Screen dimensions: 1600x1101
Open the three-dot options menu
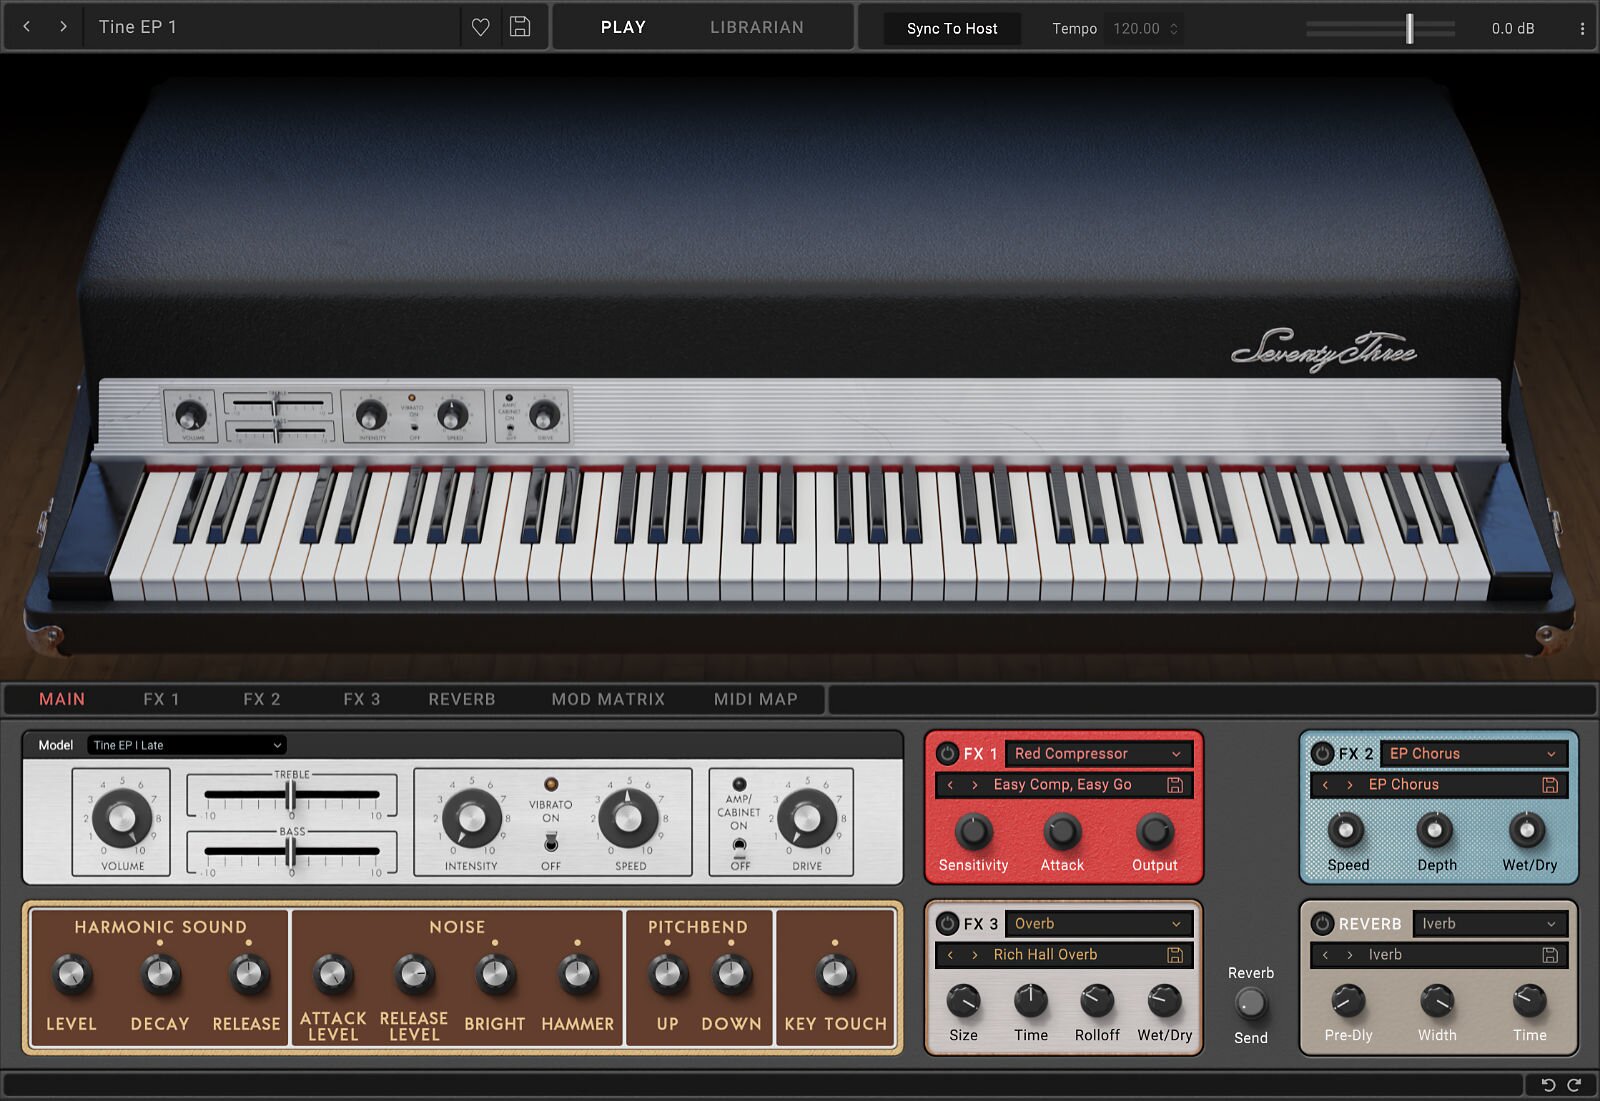[1582, 29]
